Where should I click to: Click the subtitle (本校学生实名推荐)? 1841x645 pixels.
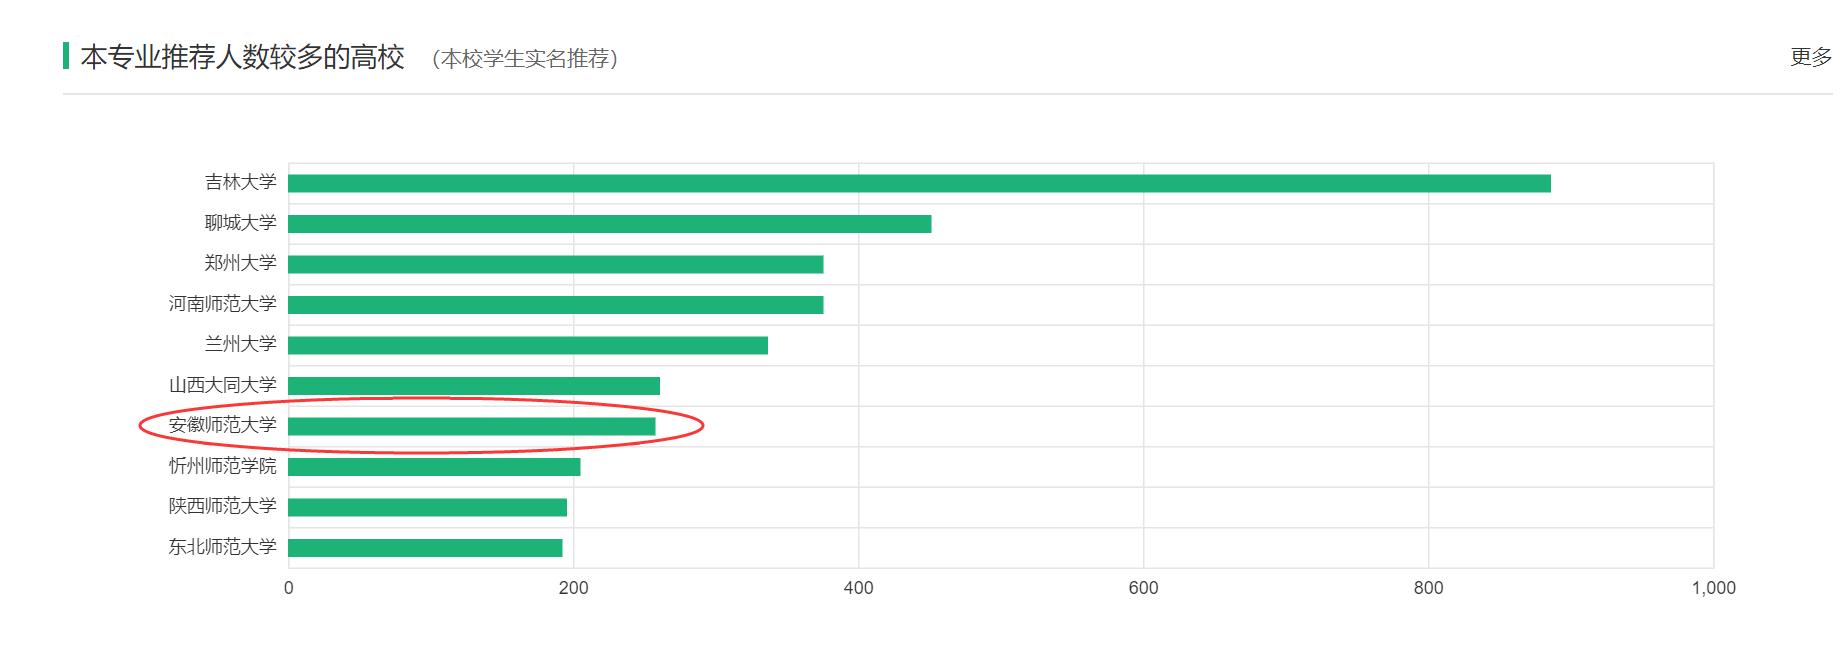525,59
